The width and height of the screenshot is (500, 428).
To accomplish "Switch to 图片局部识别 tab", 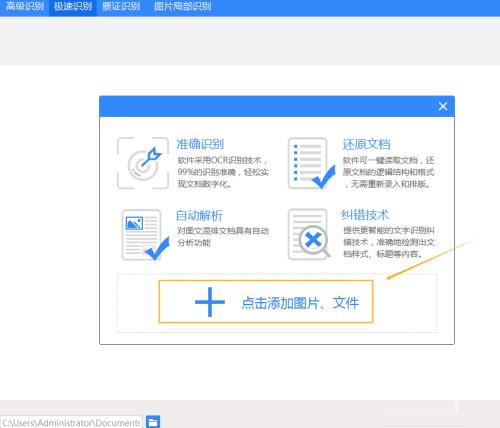I will pos(182,6).
